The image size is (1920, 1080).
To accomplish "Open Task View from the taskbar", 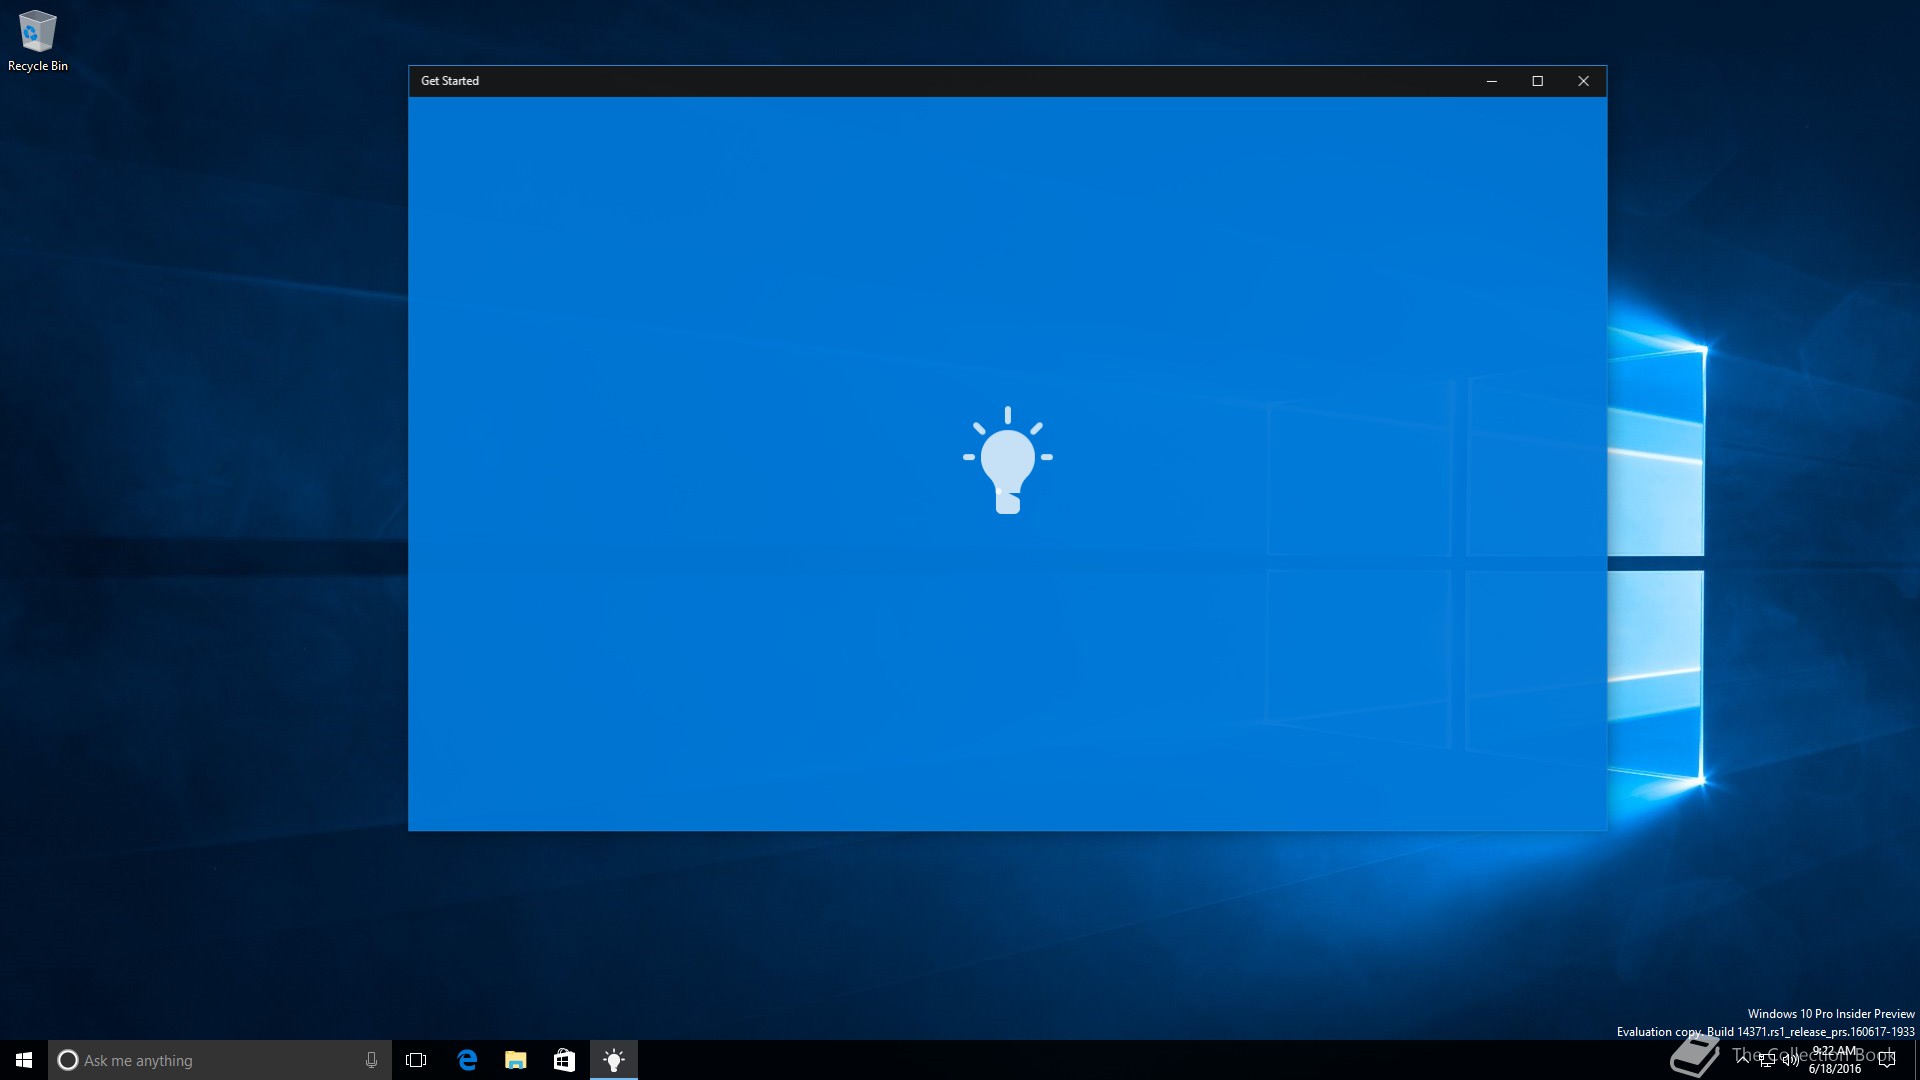I will point(416,1060).
